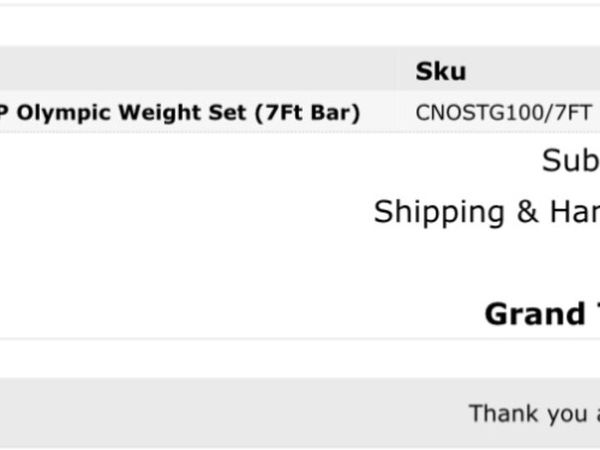The image size is (600, 450).
Task: Click empty header cell left of Sku
Action: click(199, 69)
